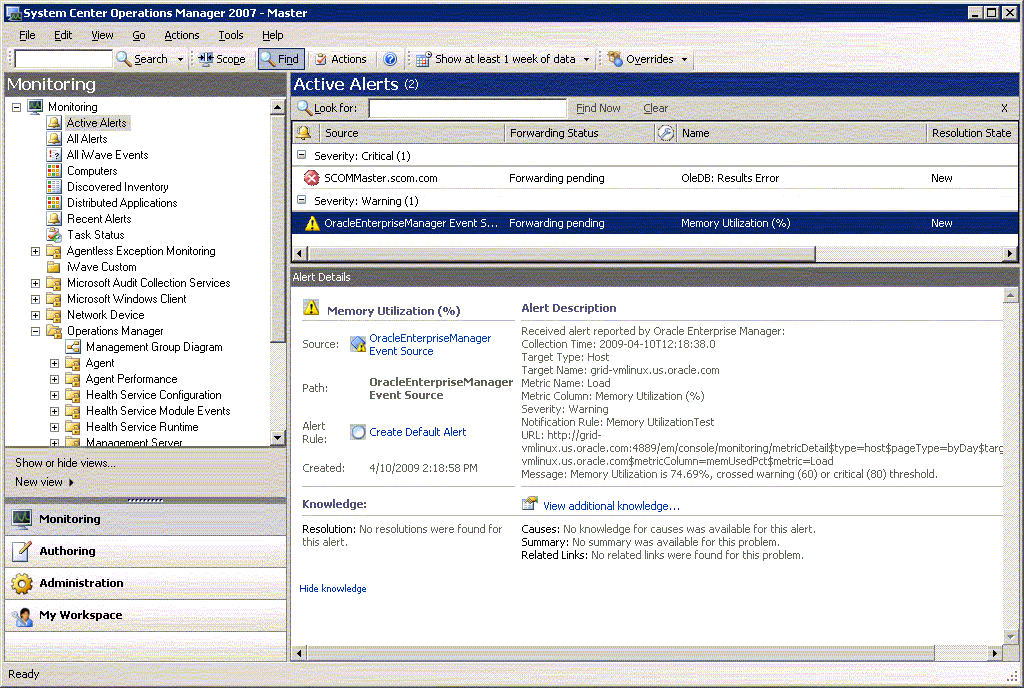Screen dimensions: 1024x688
Task: Click the Look for search field
Action: pos(467,108)
